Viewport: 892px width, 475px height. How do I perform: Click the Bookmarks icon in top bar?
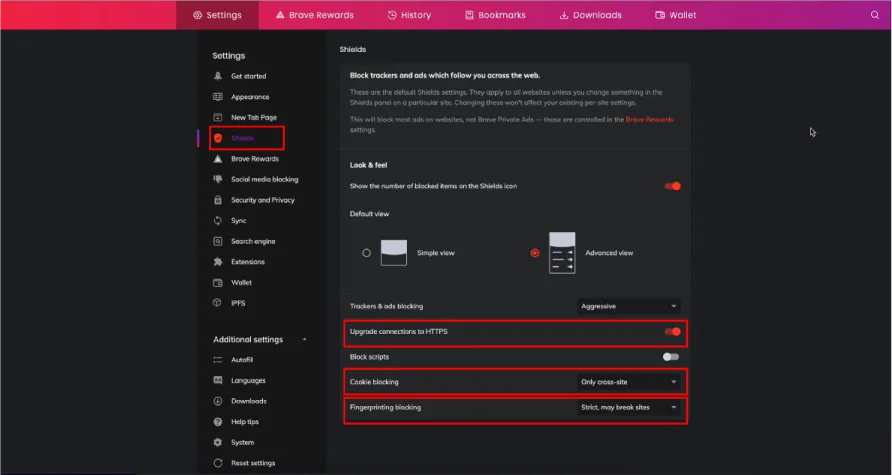(469, 15)
